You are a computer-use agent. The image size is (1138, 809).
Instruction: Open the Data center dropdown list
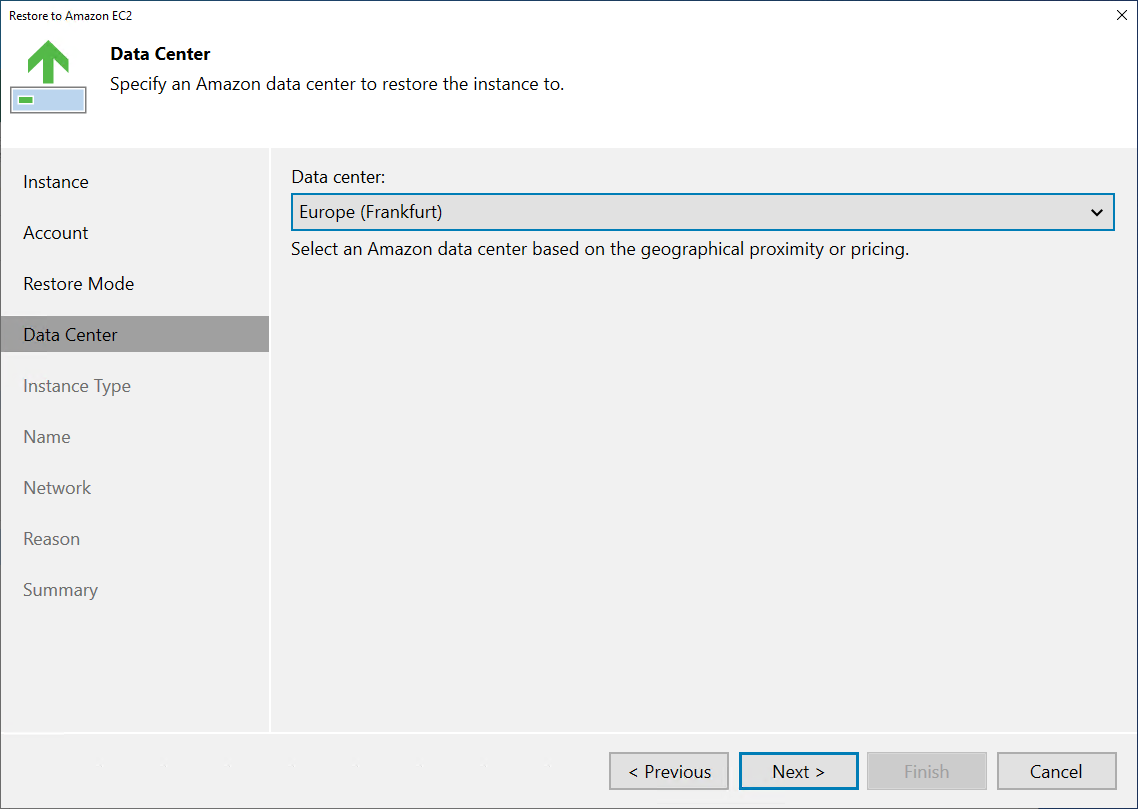tap(703, 212)
